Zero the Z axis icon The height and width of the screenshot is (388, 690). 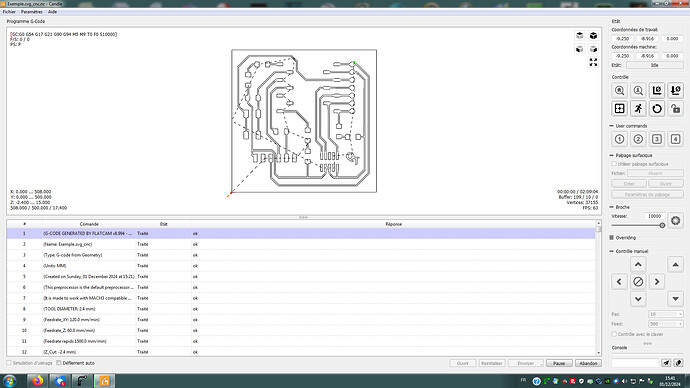675,91
